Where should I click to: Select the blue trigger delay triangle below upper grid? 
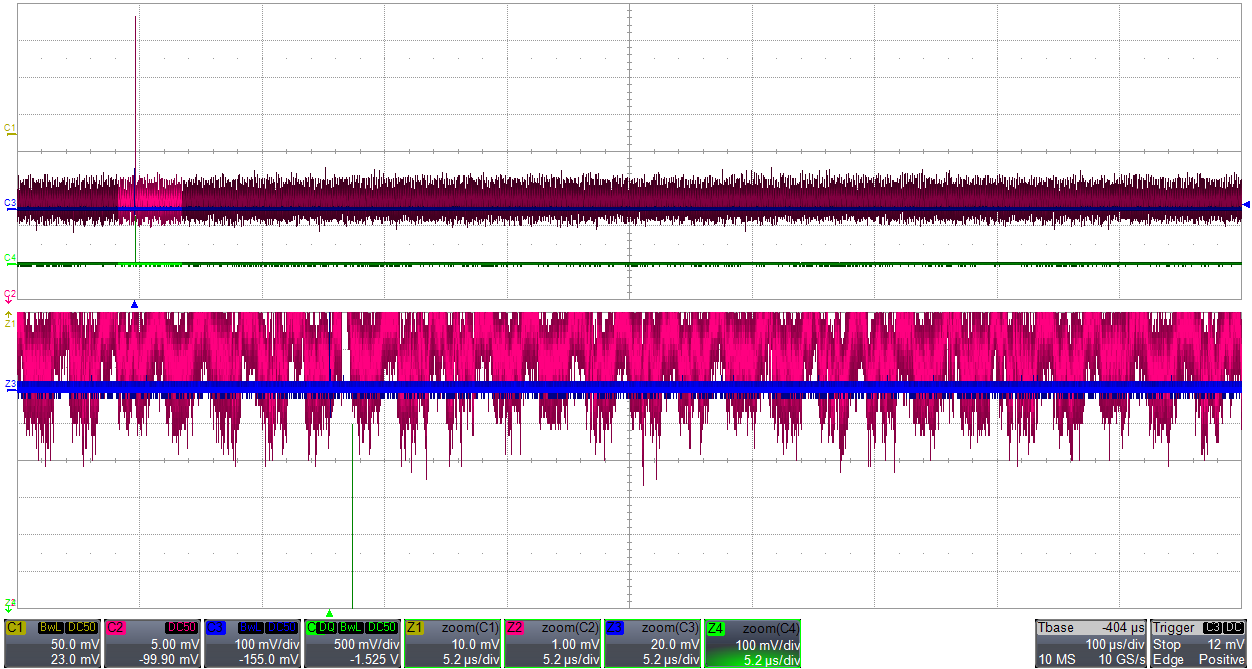point(134,304)
